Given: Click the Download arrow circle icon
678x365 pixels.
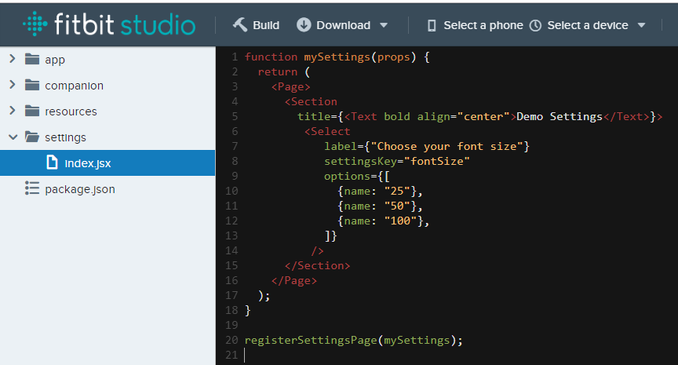Looking at the screenshot, I should coord(304,25).
